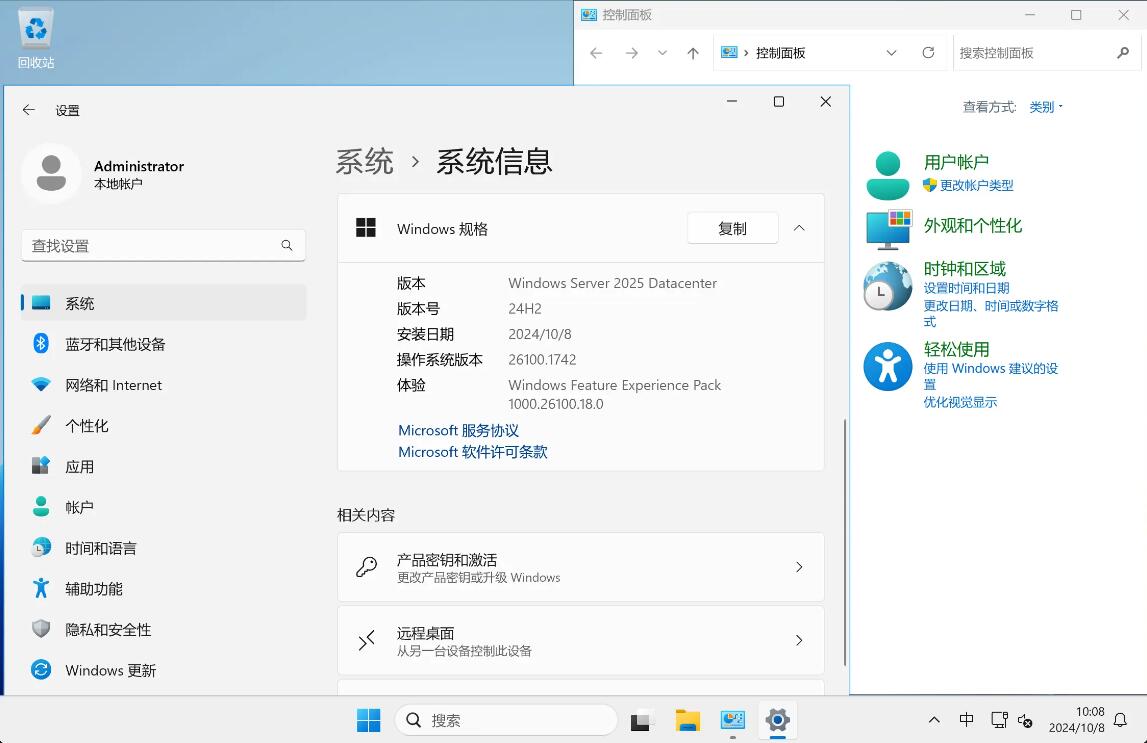
Task: Click the 查找设置 search field
Action: tap(163, 246)
